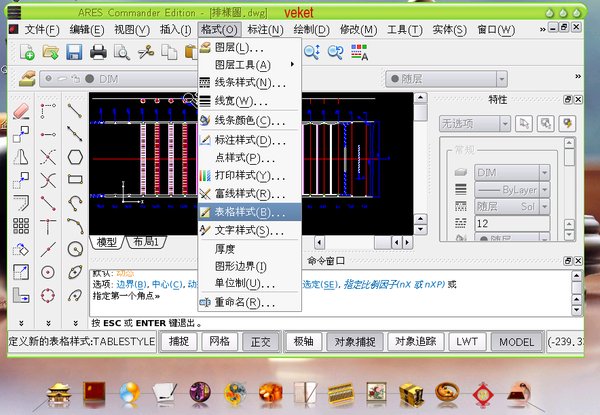Expand the DIM layer dropdown in properties
The height and width of the screenshot is (415, 600).
pos(545,173)
